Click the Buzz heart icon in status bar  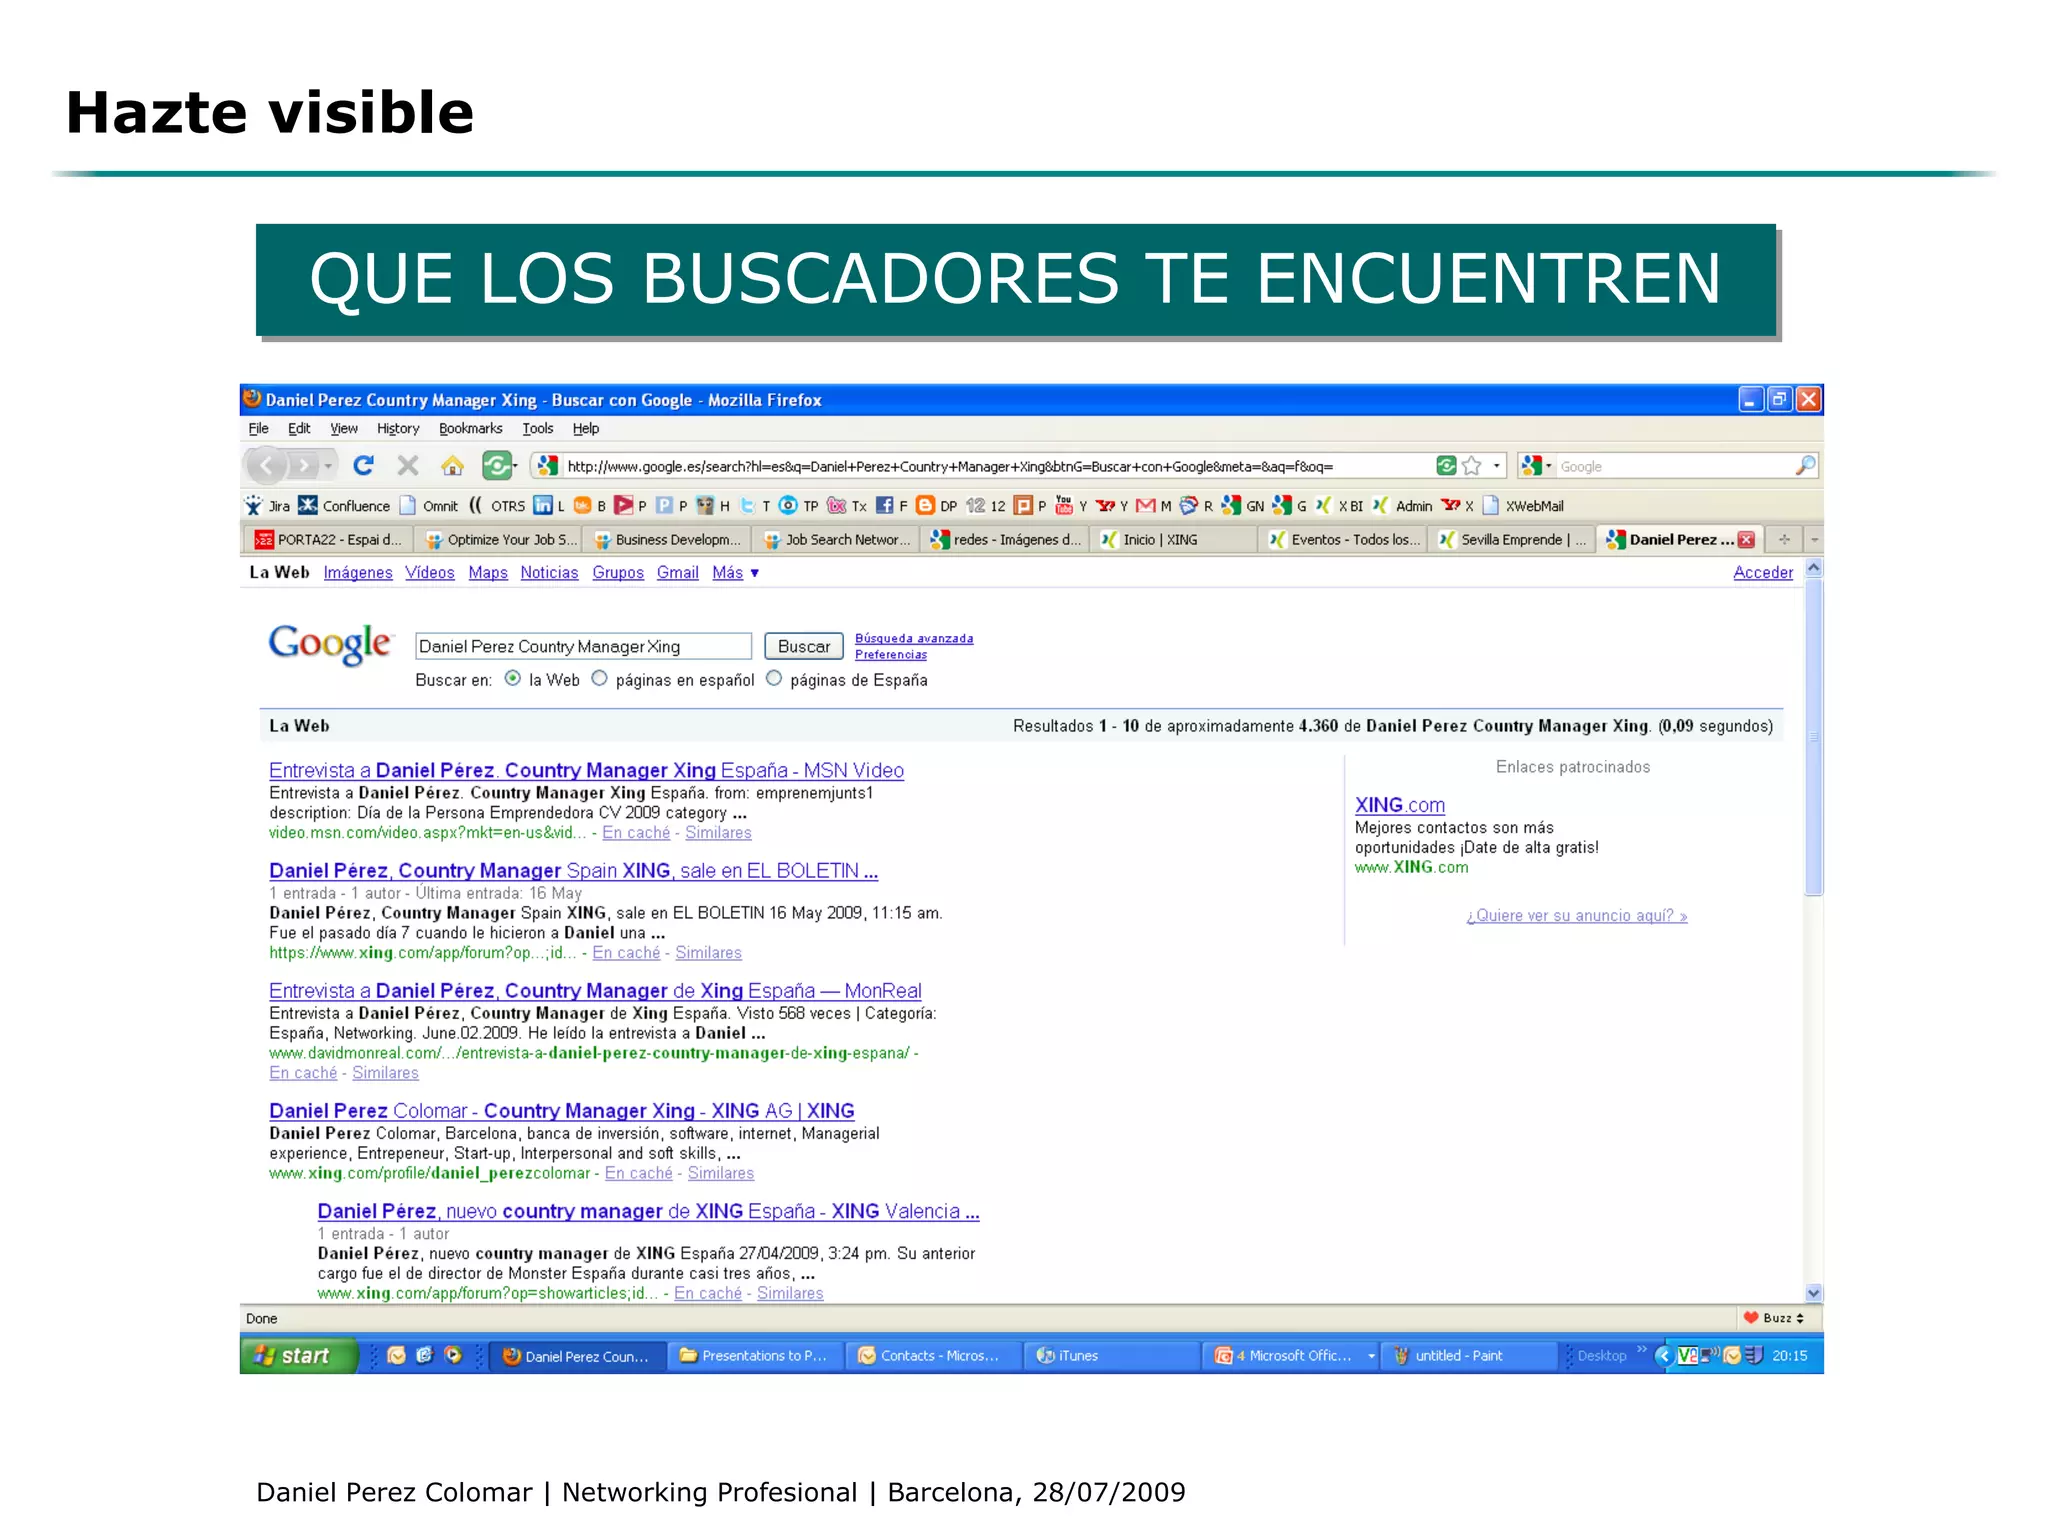point(1751,1318)
